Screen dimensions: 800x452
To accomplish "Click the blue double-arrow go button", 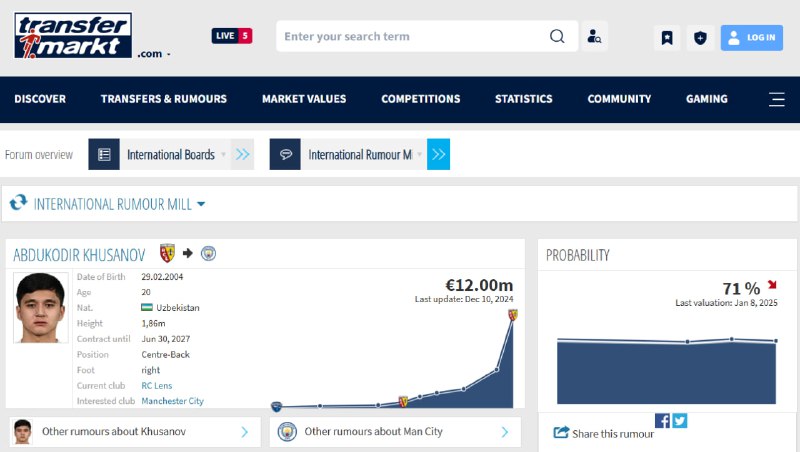I will click(x=438, y=154).
